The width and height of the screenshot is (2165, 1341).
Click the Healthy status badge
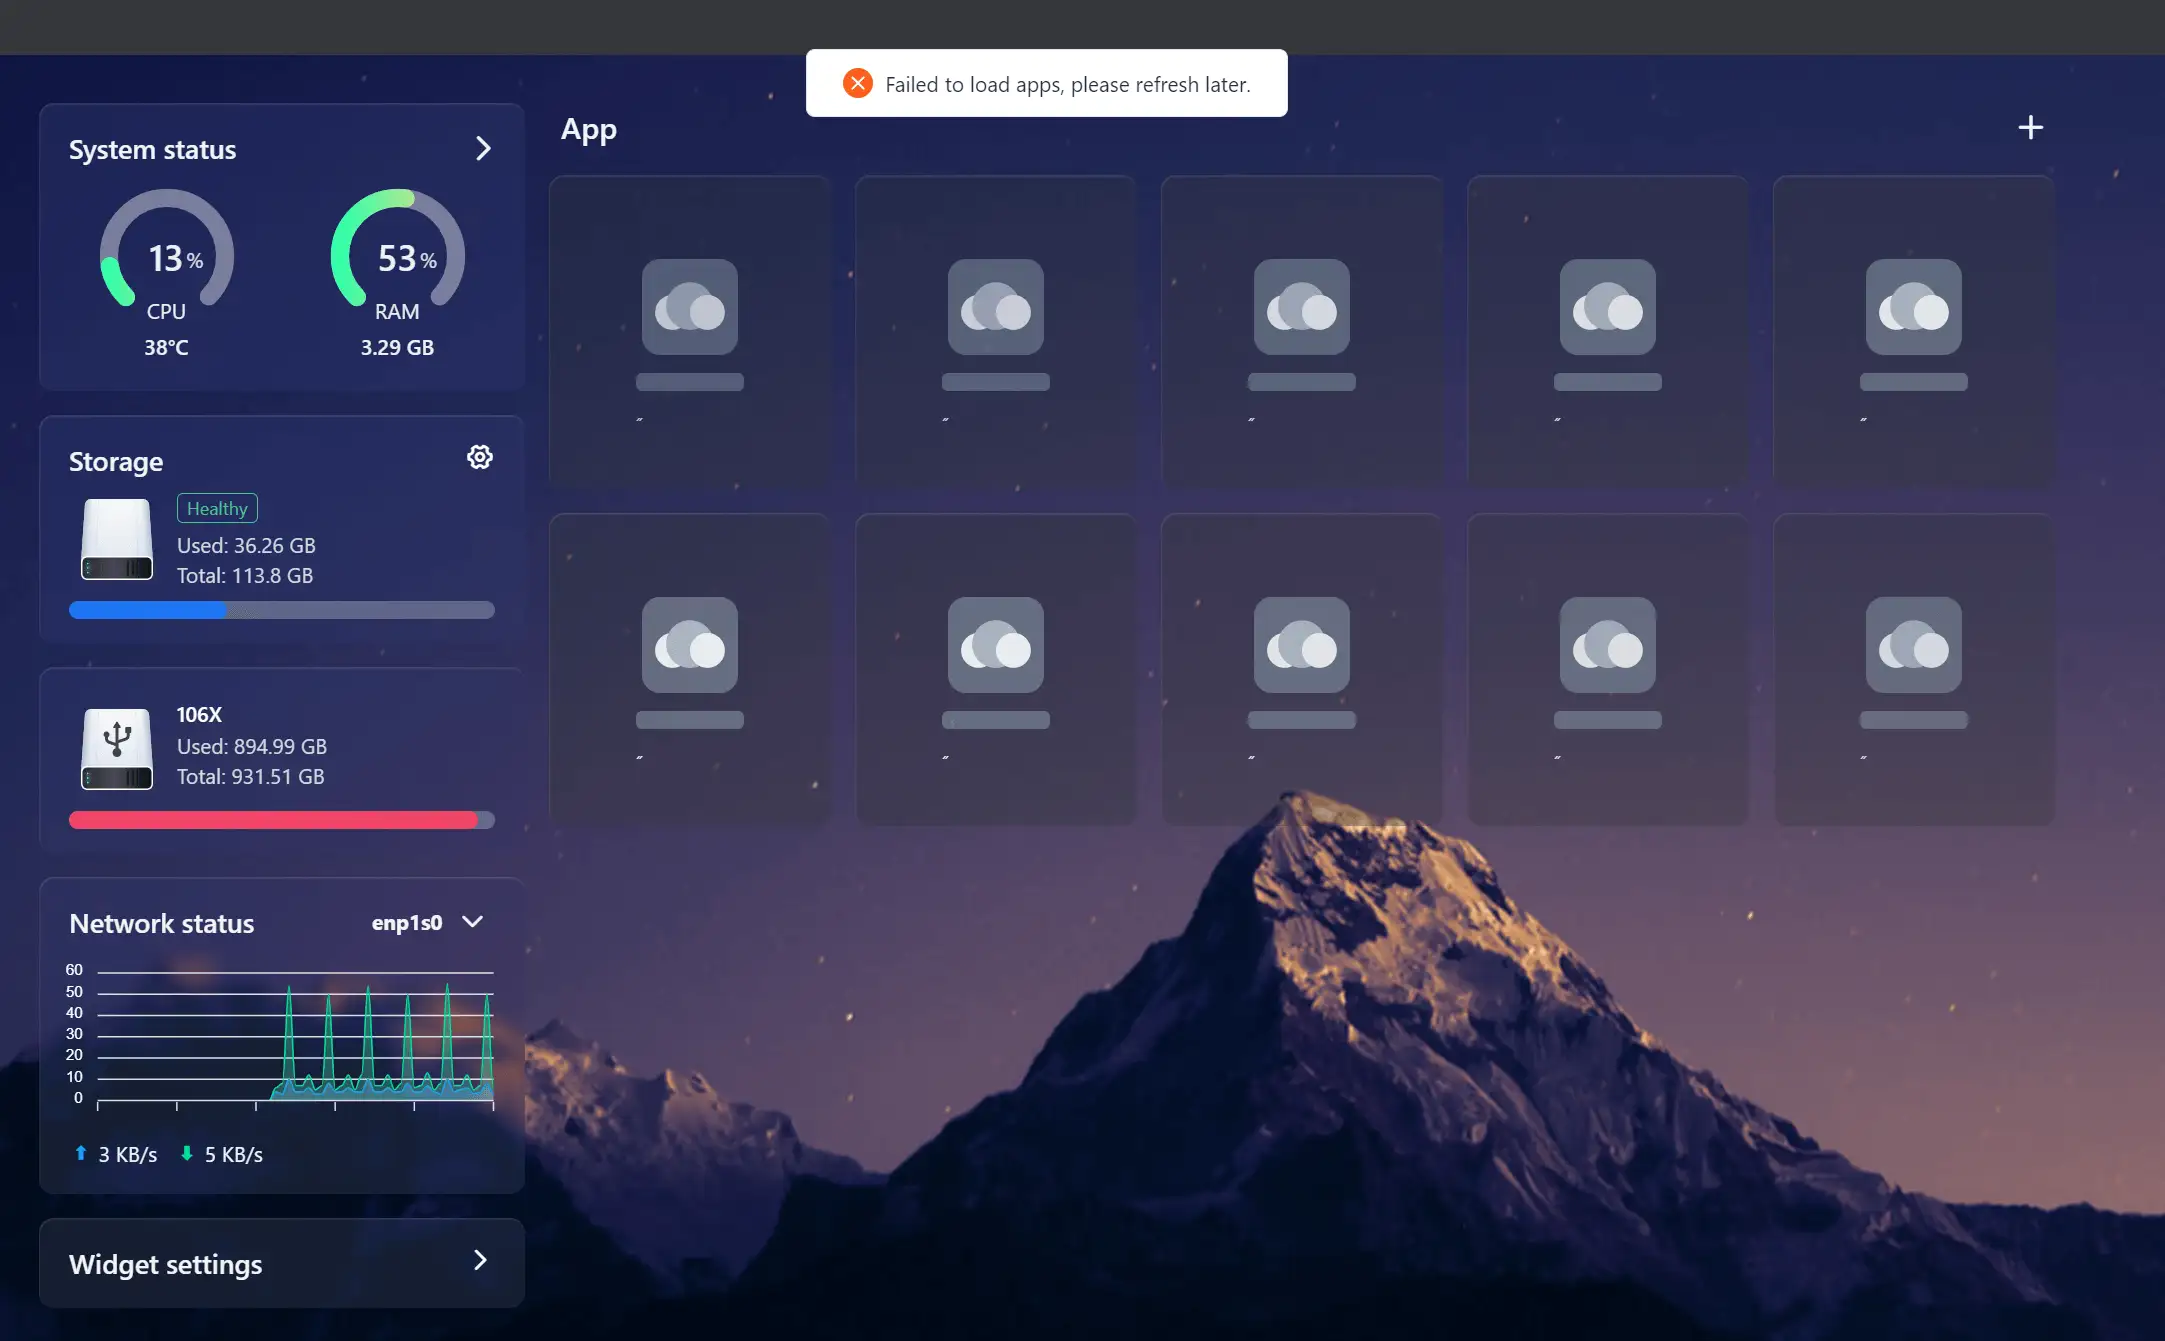217,508
